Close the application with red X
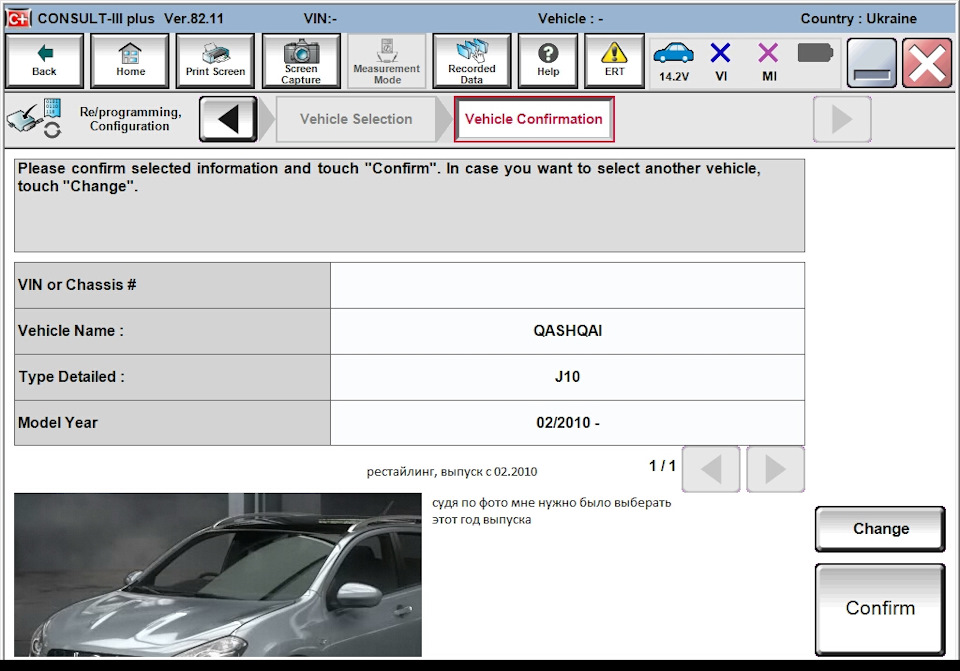This screenshot has width=960, height=671. (x=927, y=62)
